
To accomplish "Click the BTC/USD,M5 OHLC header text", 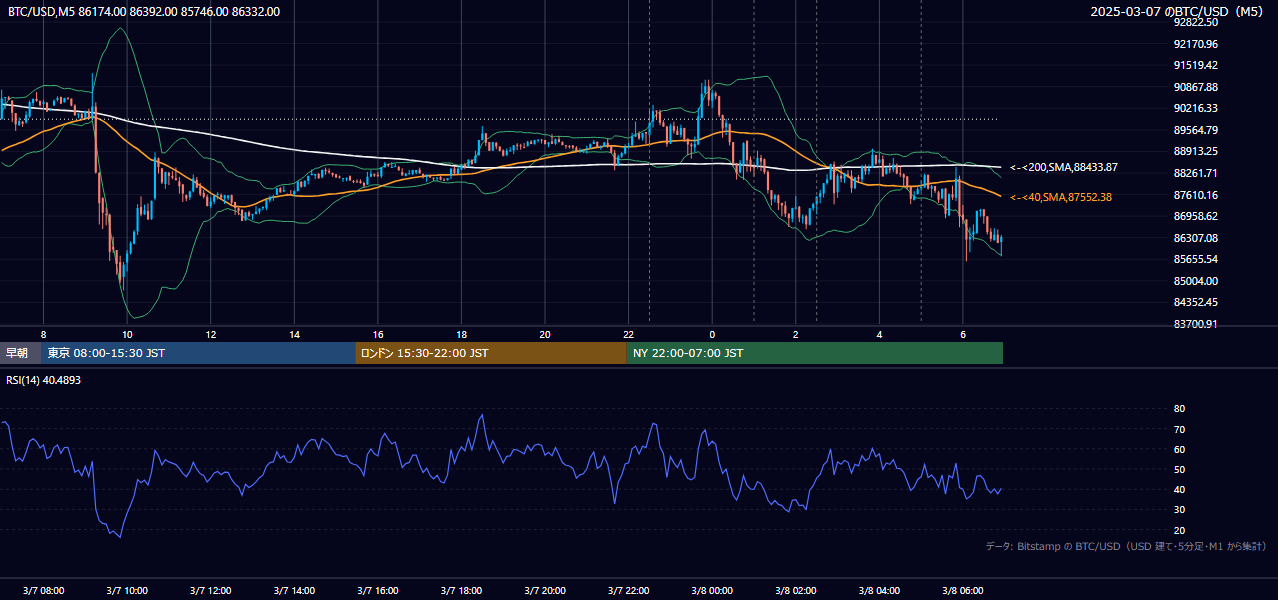I will coord(144,11).
